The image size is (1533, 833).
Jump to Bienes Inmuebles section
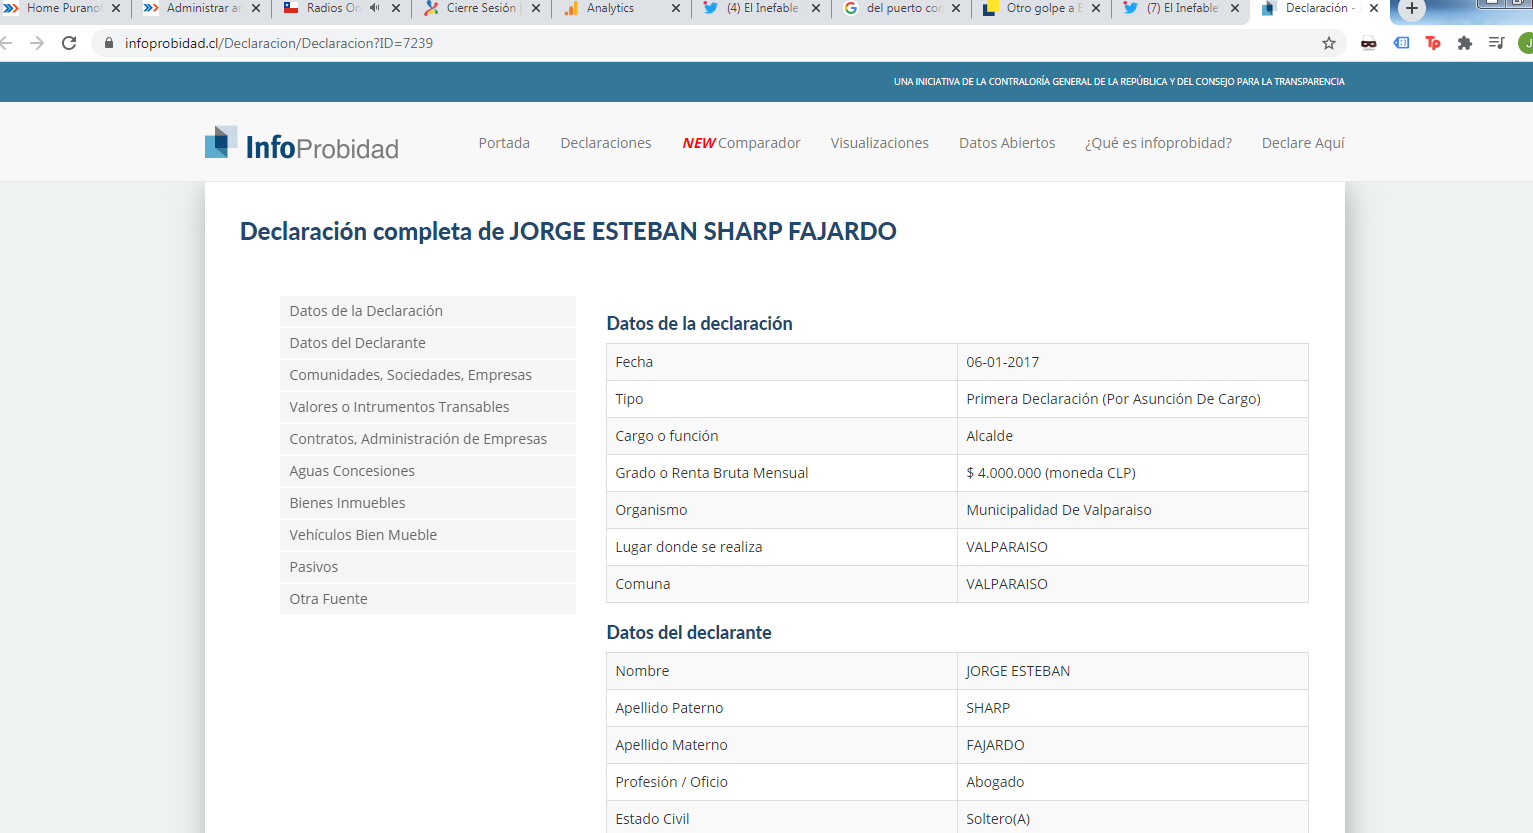[x=428, y=503]
